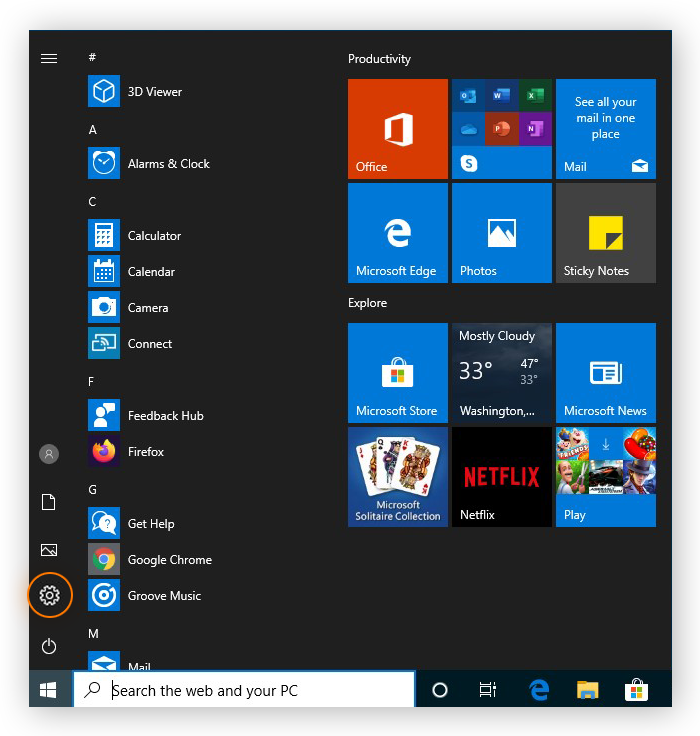
Task: Open the Mostly Cloudy weather tile
Action: pyautogui.click(x=501, y=373)
